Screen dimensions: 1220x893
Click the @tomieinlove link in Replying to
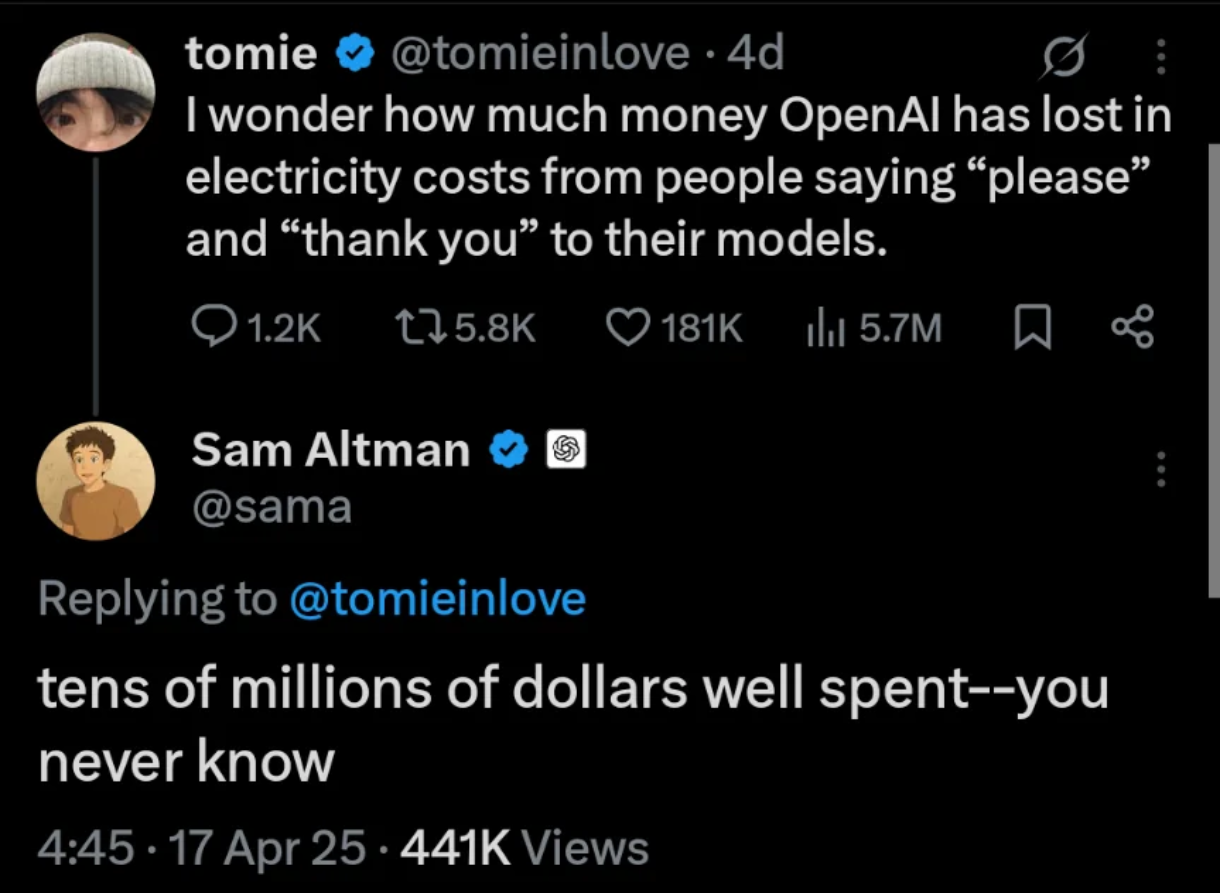click(x=437, y=598)
